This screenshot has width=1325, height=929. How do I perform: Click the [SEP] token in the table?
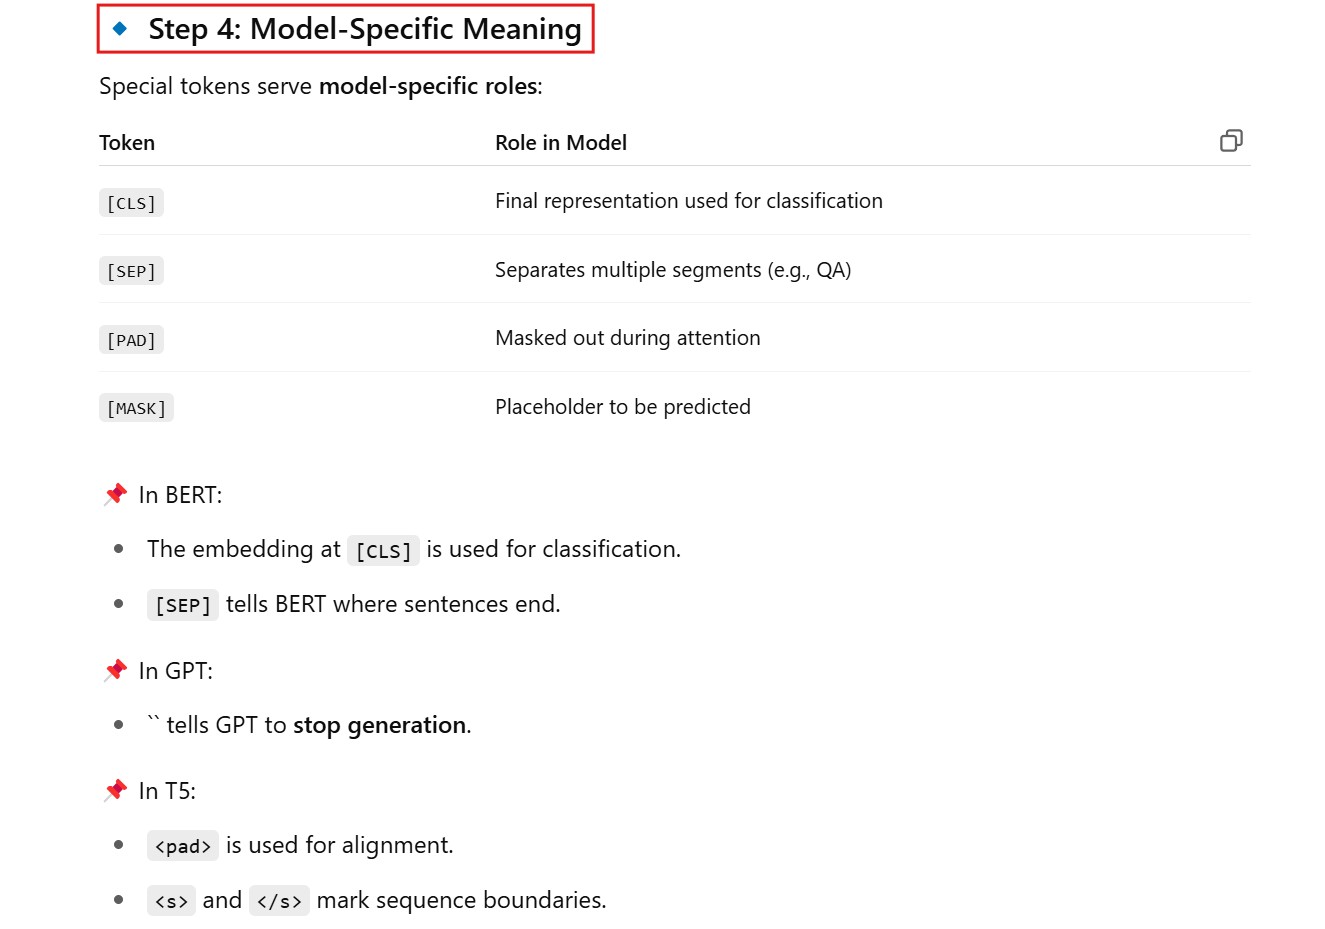point(131,271)
